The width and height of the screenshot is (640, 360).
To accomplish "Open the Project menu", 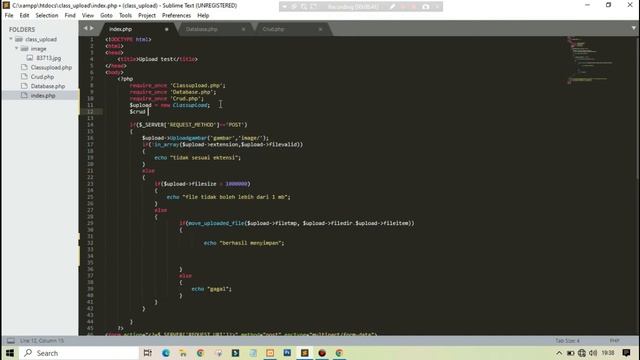I will point(147,16).
